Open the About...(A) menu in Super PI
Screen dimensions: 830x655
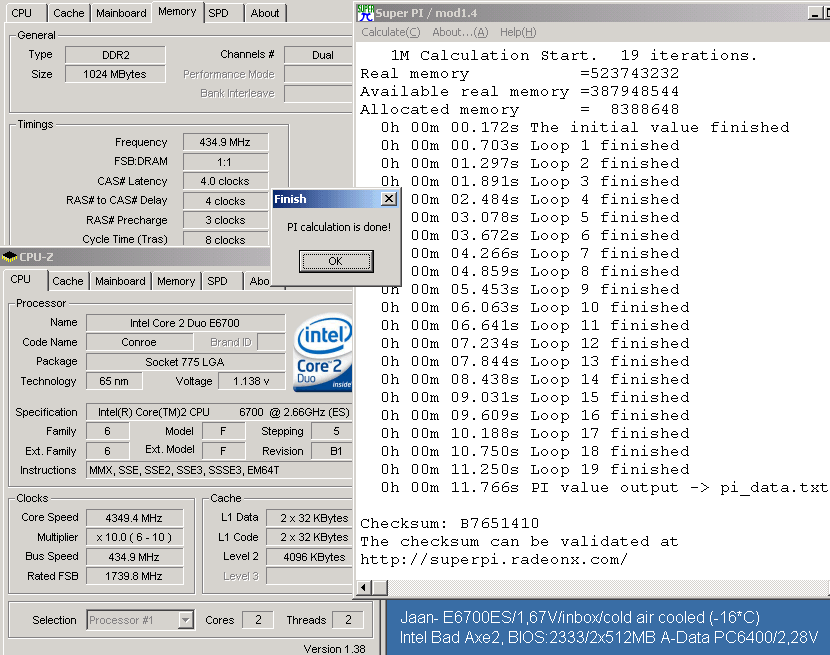pos(460,32)
